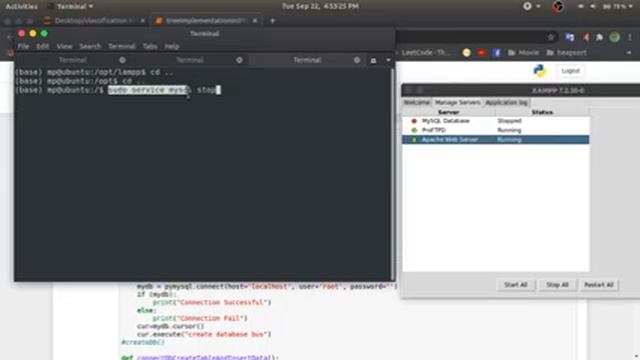
Task: Open the Facebook bookmark icon
Action: 496,53
